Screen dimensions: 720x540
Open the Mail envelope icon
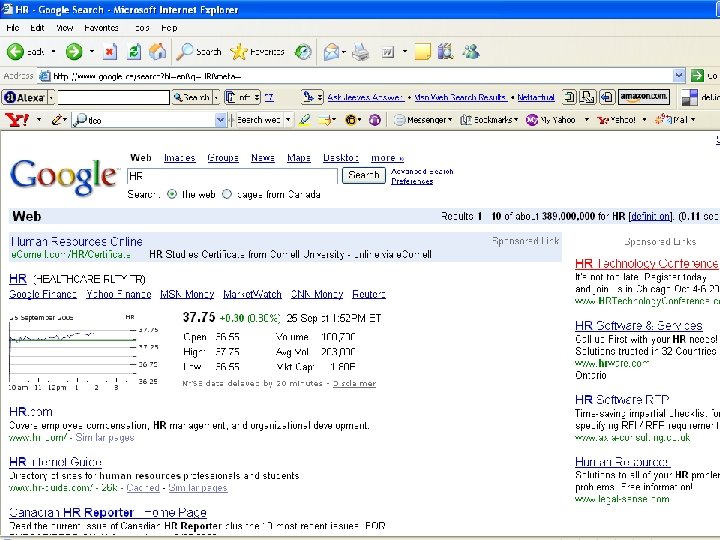click(x=331, y=52)
